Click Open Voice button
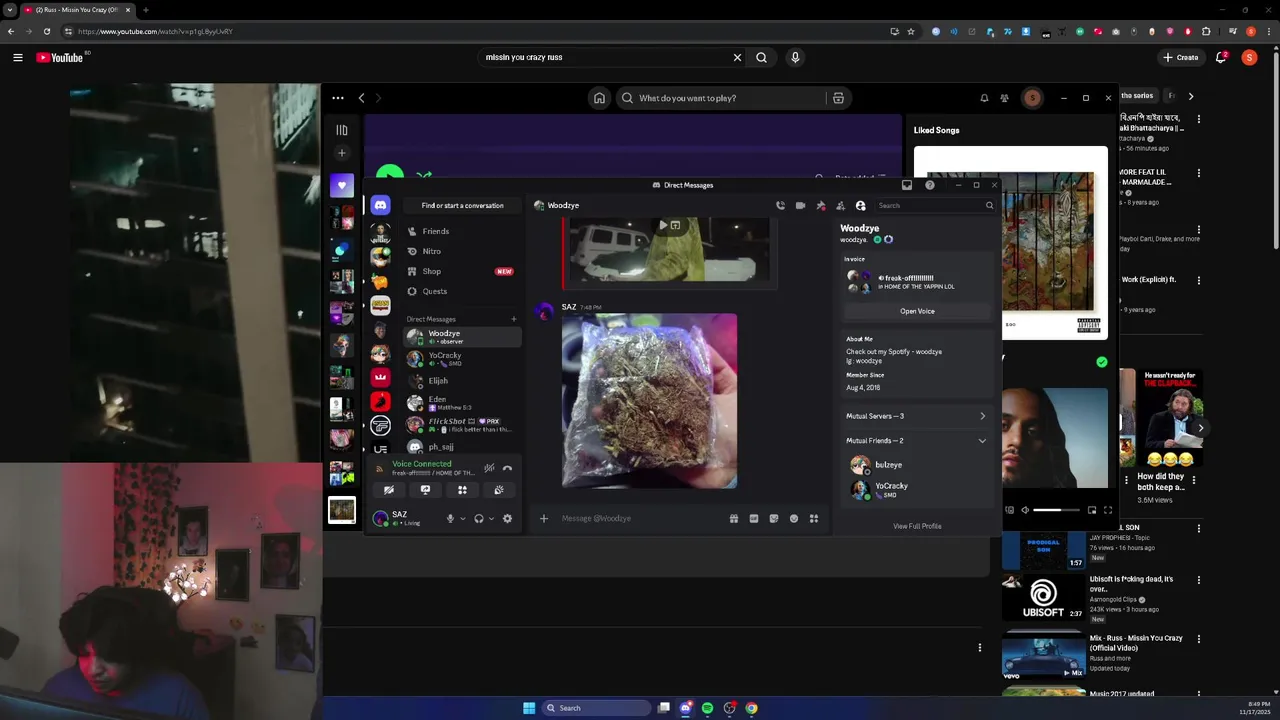 (x=917, y=311)
